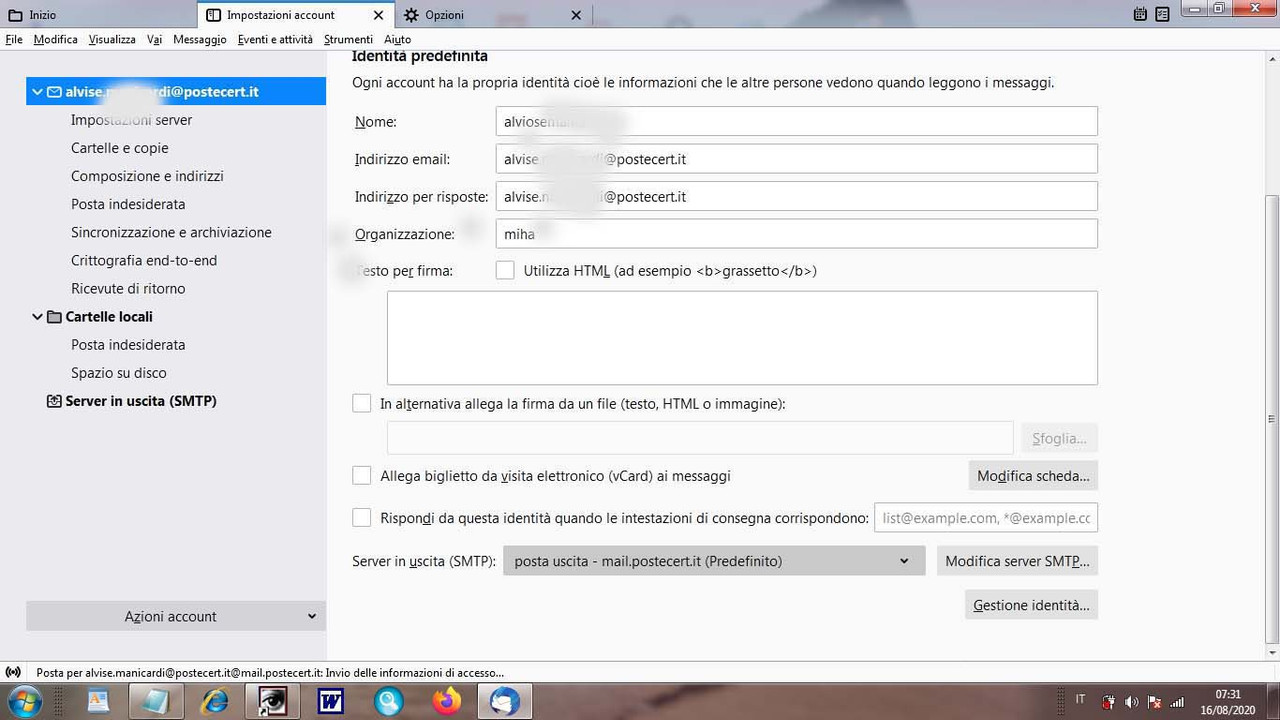Select Sincronizzazione e archiviazione

pyautogui.click(x=171, y=232)
